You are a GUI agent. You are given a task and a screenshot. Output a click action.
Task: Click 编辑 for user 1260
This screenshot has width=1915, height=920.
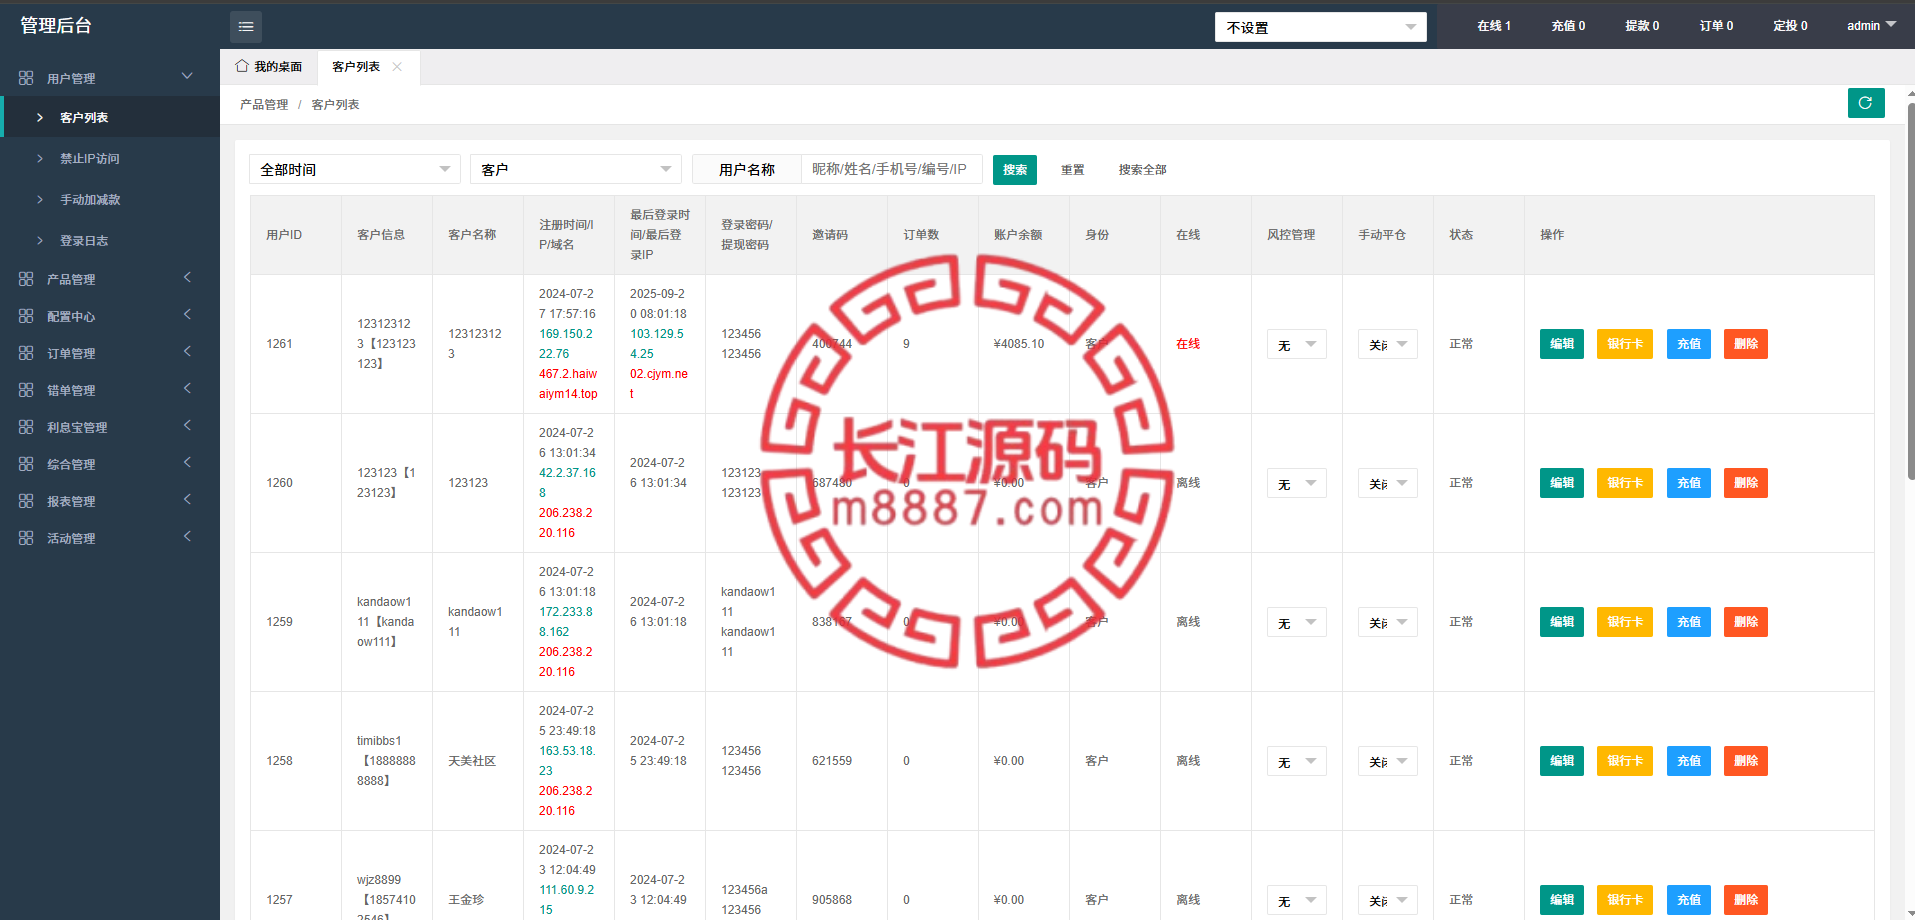click(1562, 483)
